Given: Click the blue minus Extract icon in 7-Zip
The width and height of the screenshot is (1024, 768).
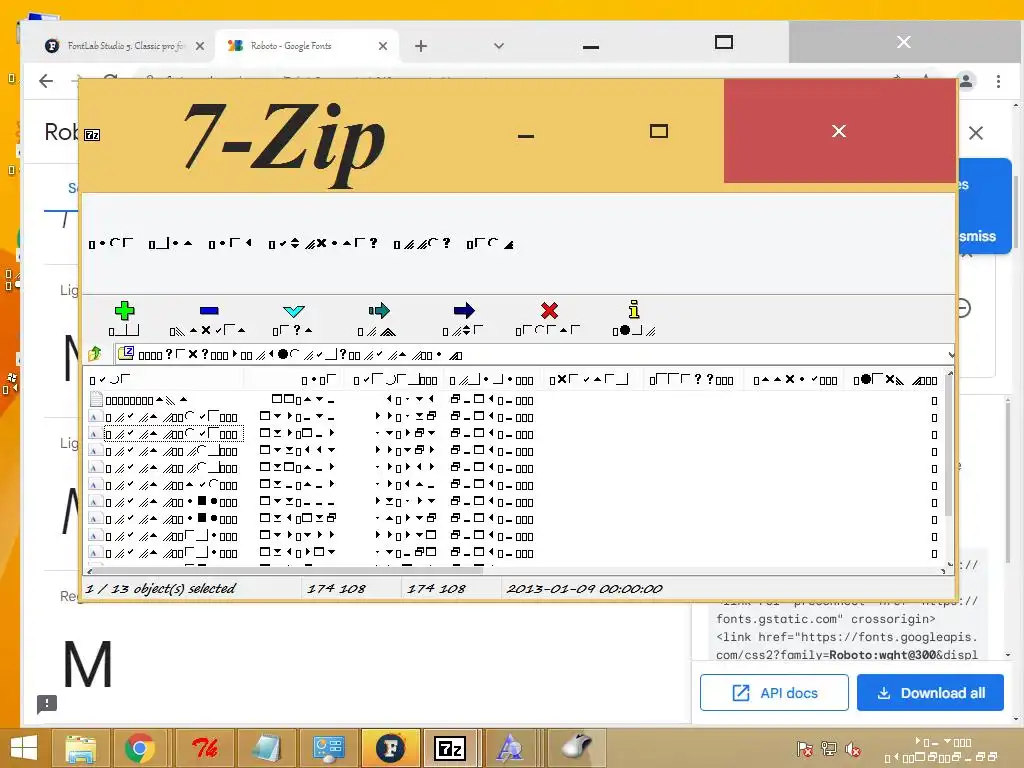Looking at the screenshot, I should pos(209,311).
